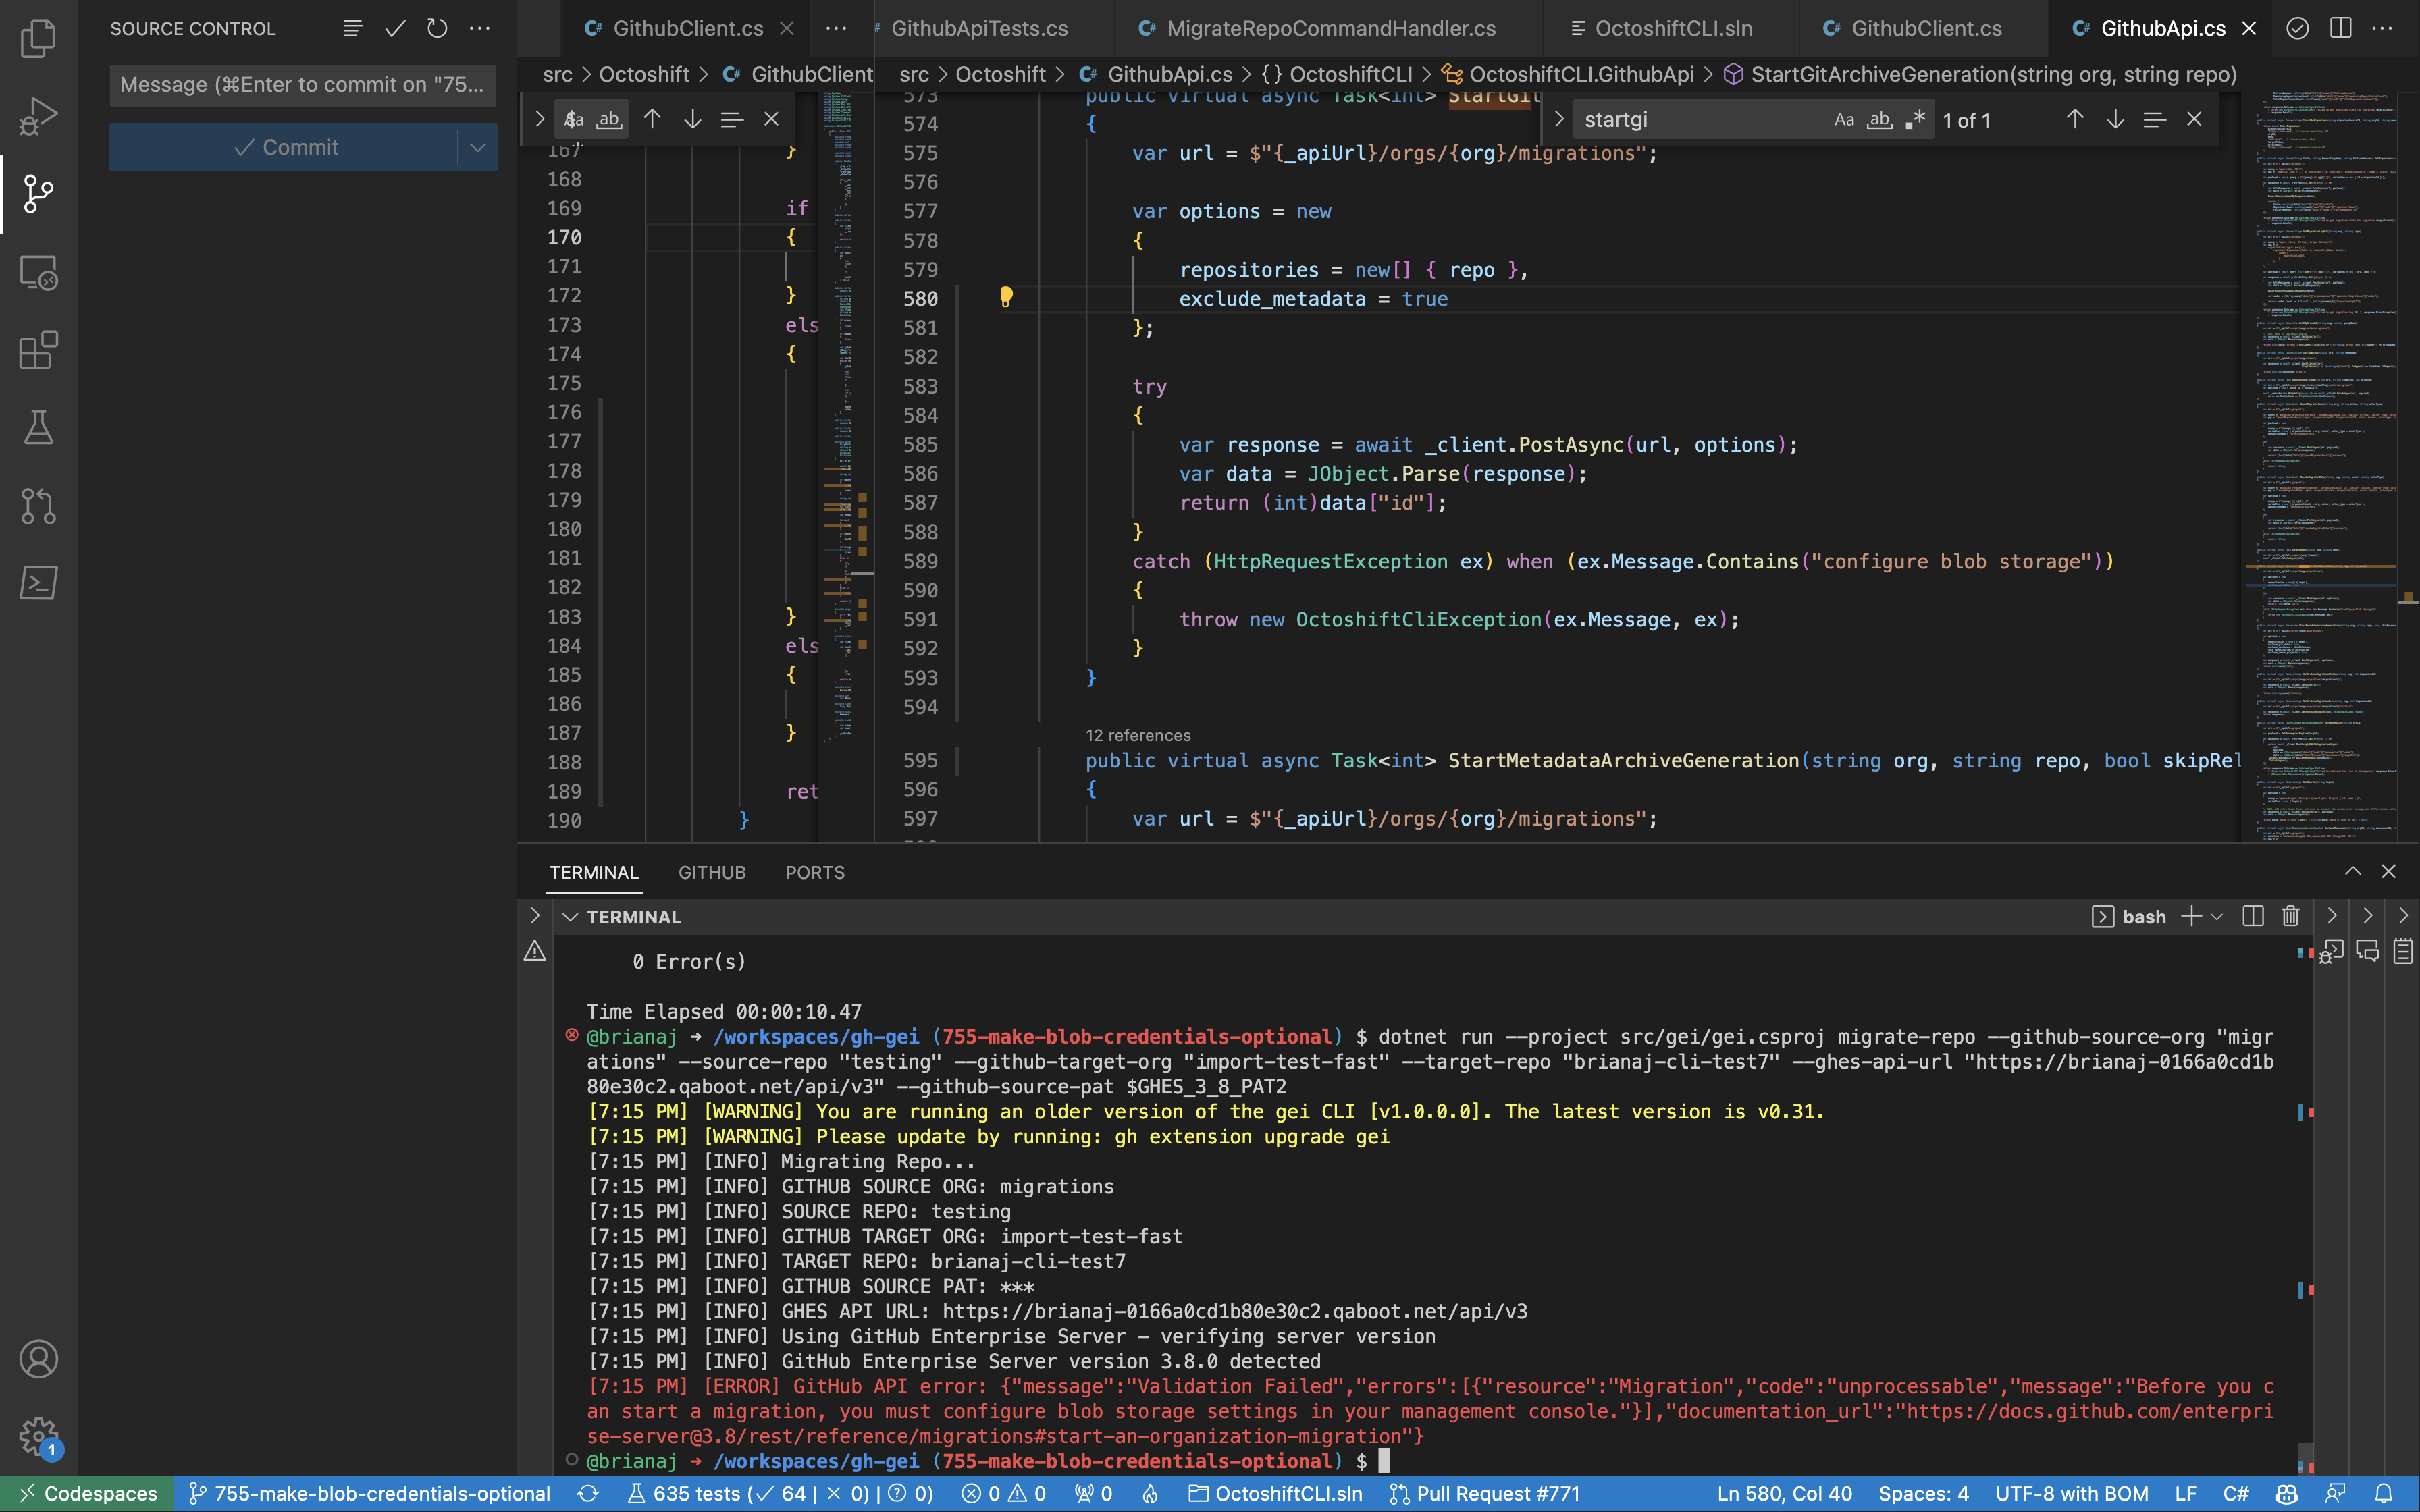This screenshot has height=1512, width=2420.
Task: Open the Testing beaker view
Action: [38, 428]
